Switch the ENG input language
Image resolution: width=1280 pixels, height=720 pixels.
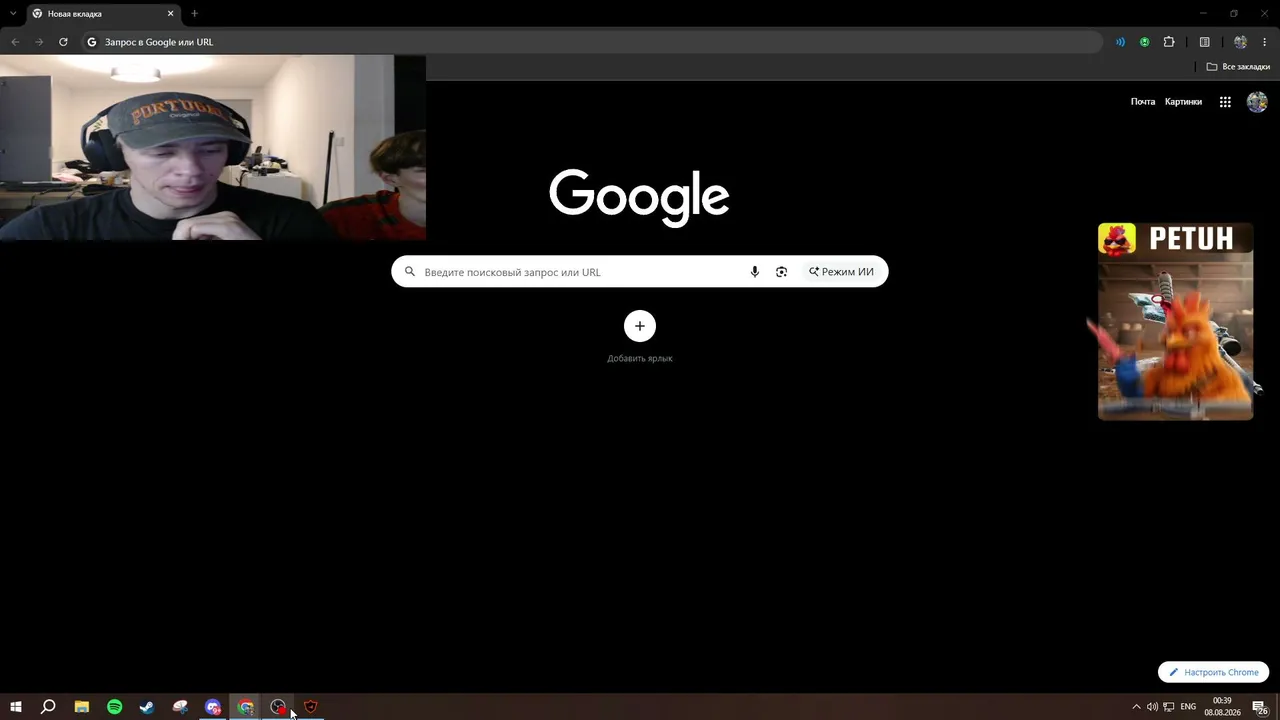click(x=1188, y=707)
